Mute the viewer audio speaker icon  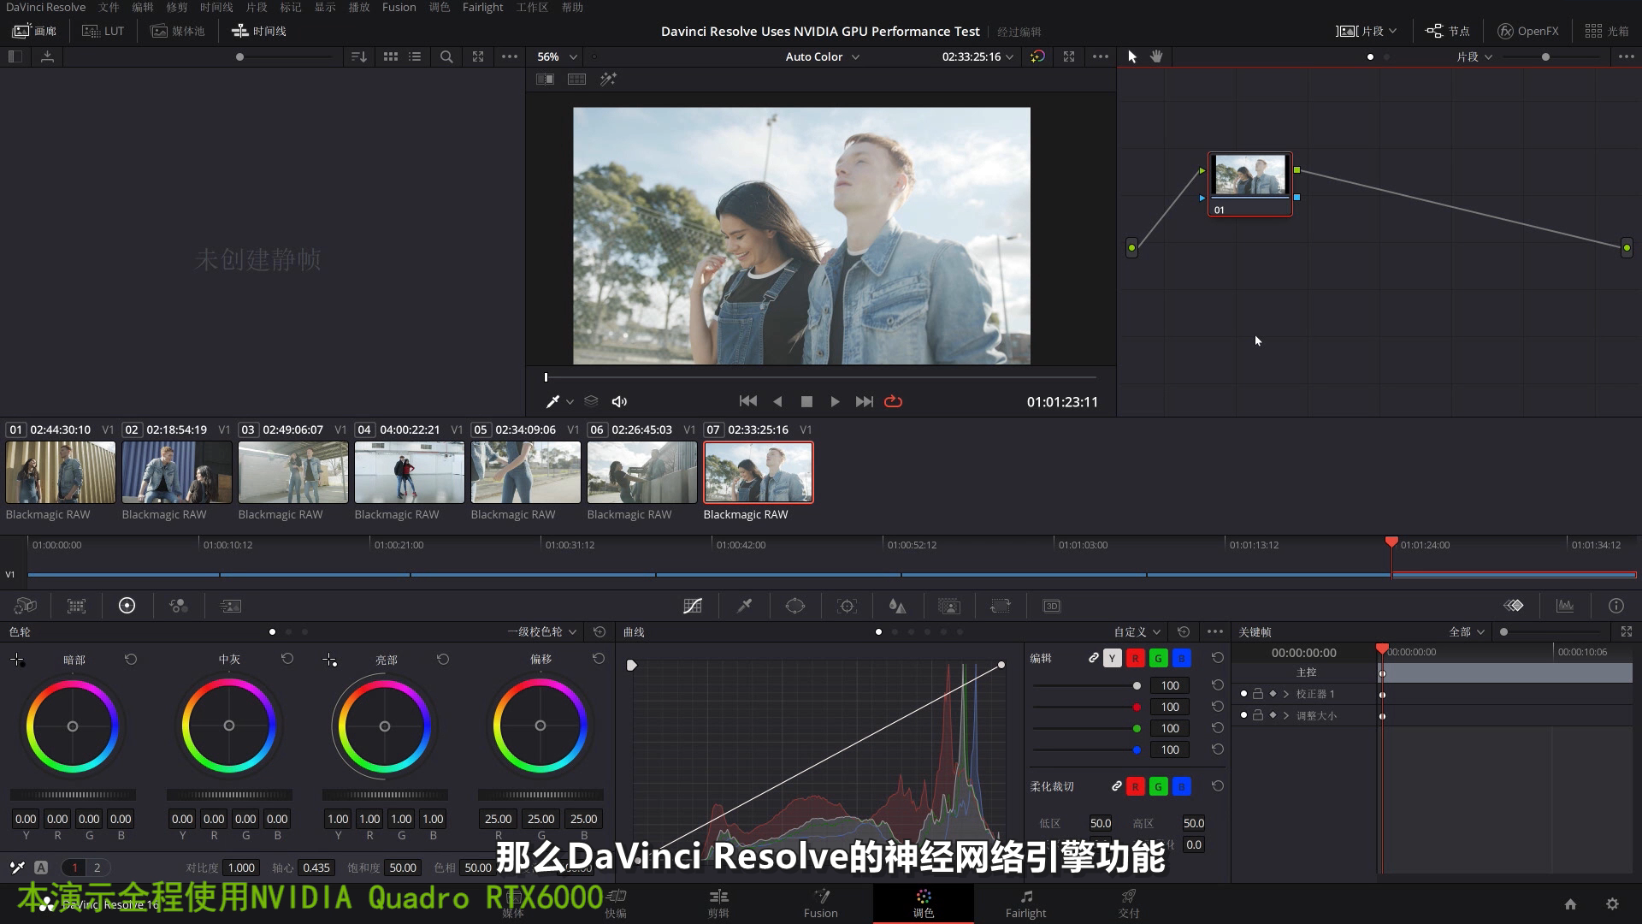pyautogui.click(x=619, y=402)
